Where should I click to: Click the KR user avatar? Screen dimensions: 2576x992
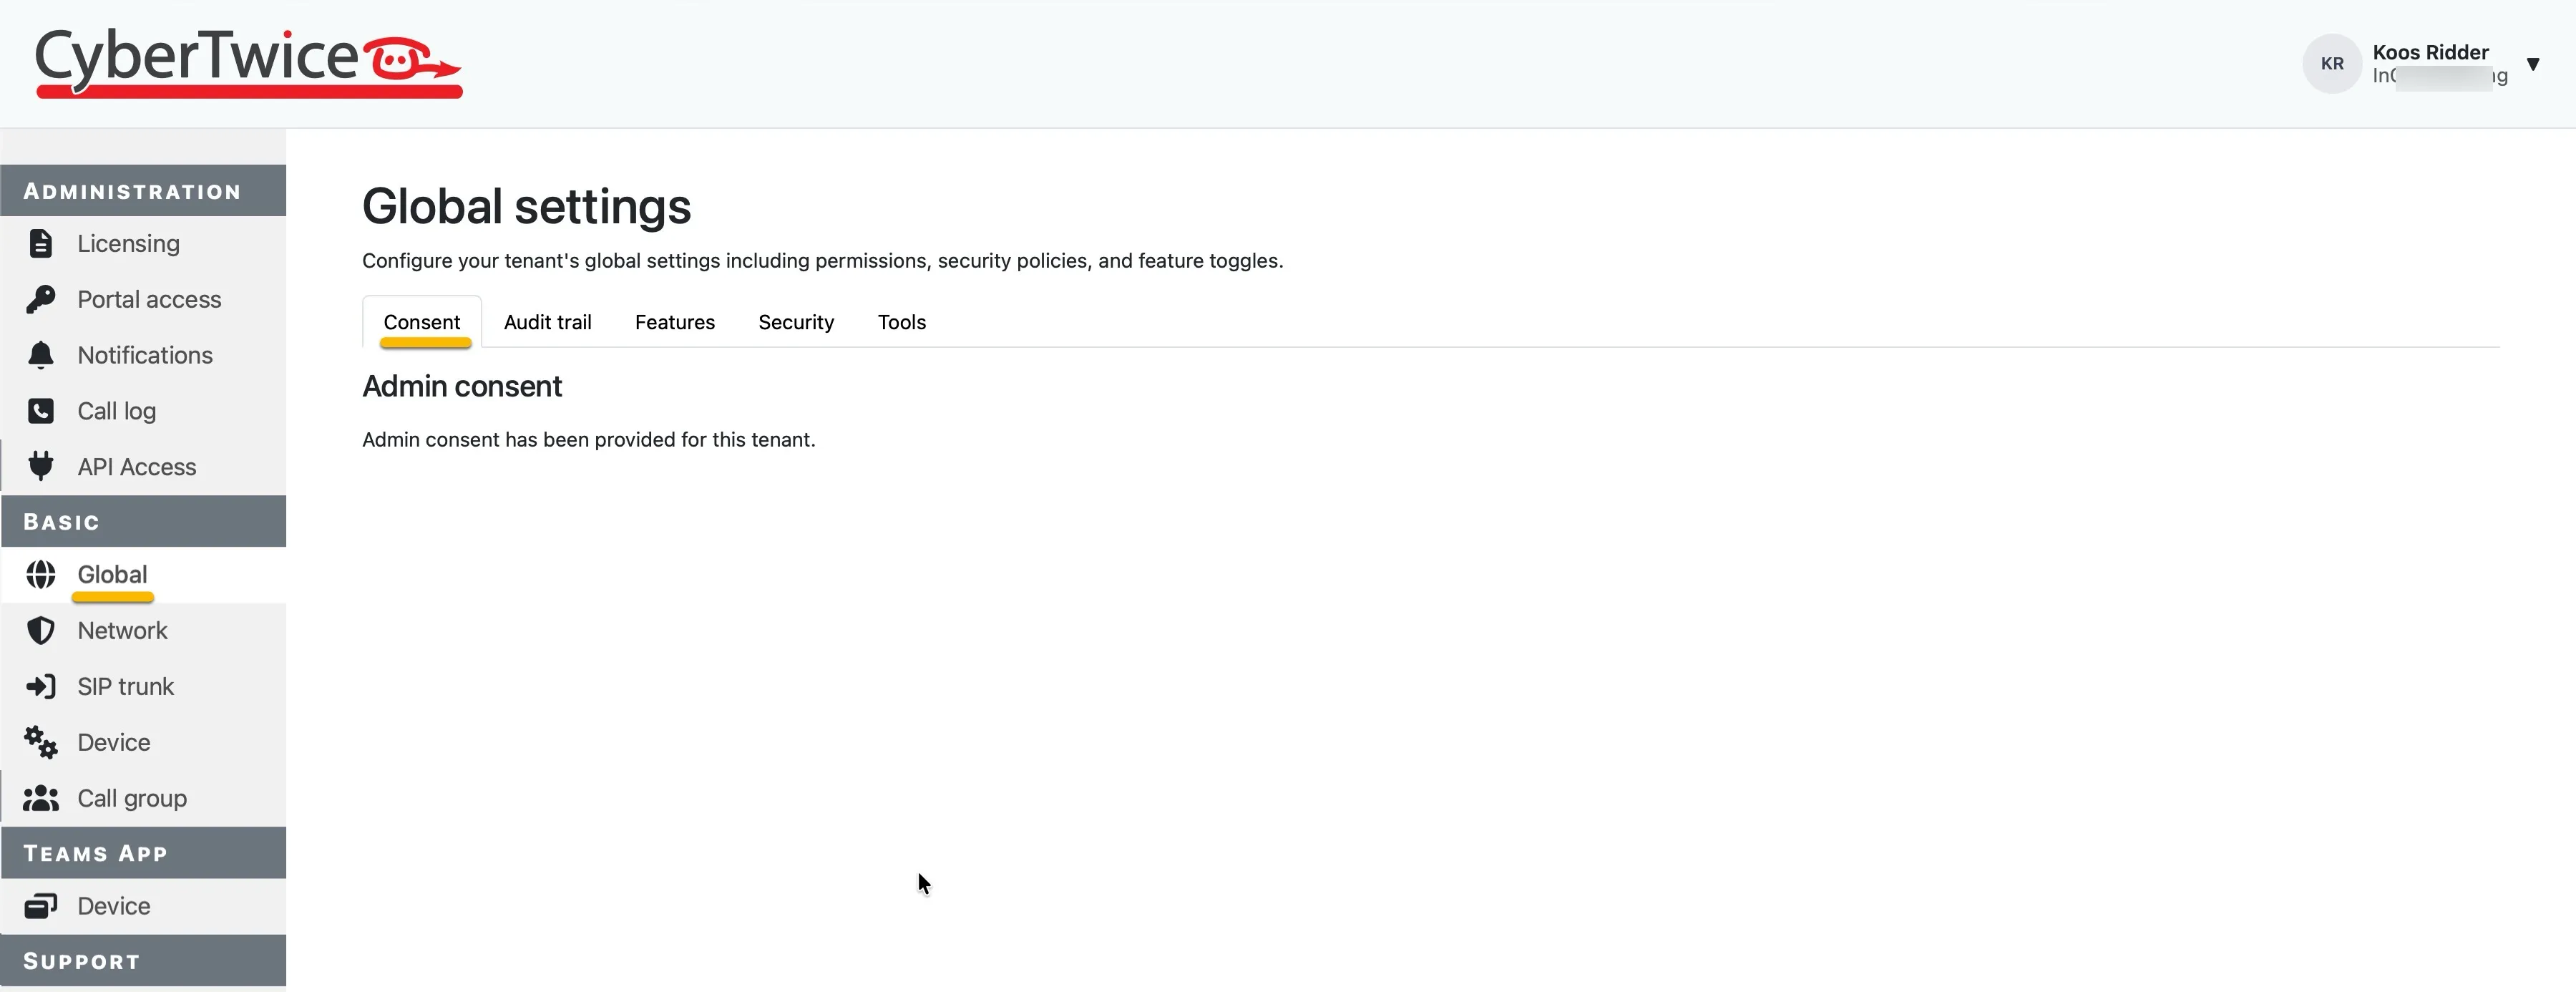[x=2332, y=63]
